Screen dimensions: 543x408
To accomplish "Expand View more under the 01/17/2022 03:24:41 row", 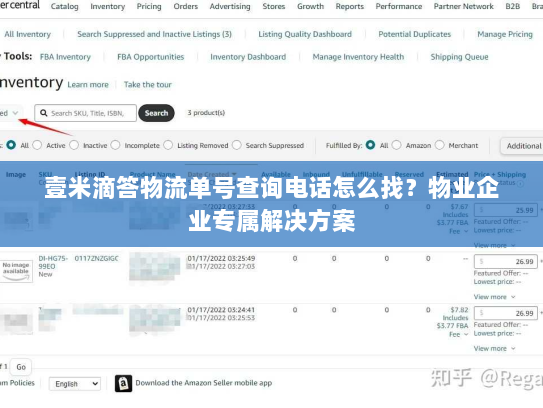I will click(494, 348).
